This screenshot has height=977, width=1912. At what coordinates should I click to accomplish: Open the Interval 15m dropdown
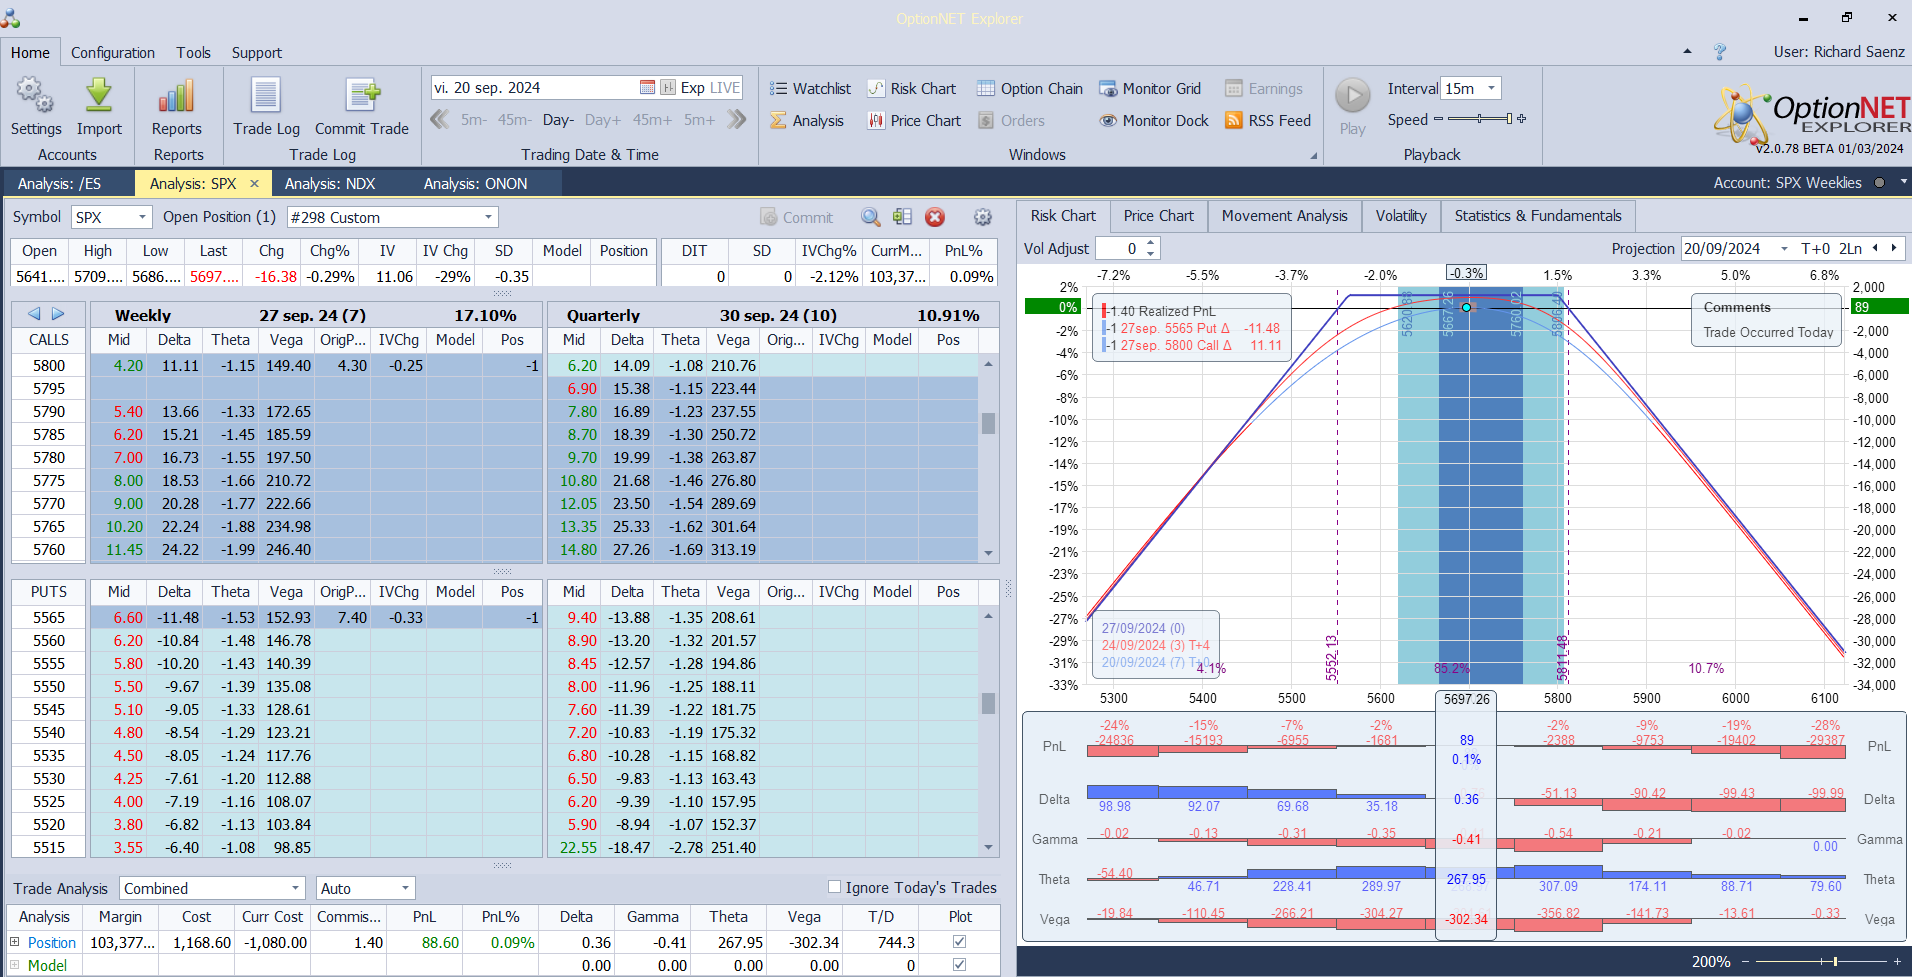click(1491, 88)
